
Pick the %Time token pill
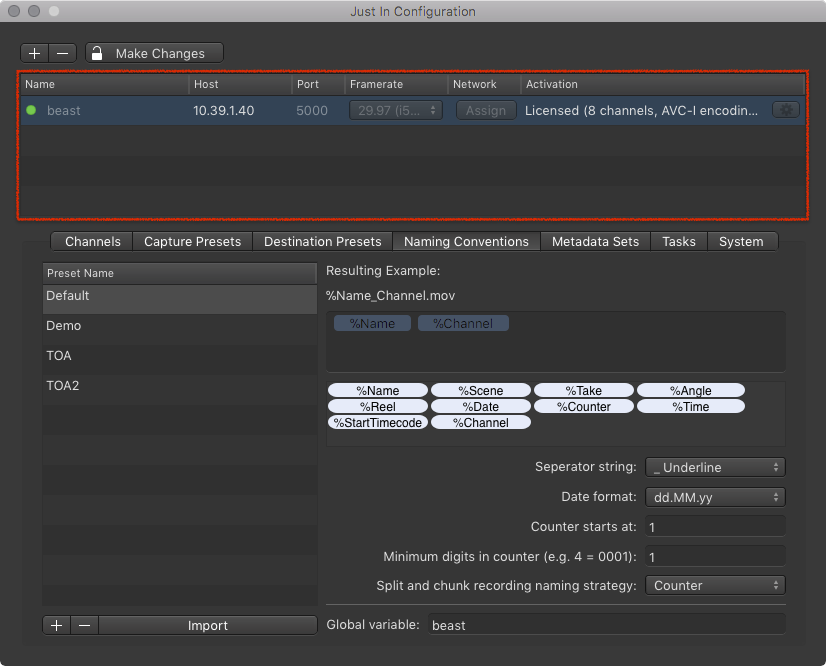691,406
